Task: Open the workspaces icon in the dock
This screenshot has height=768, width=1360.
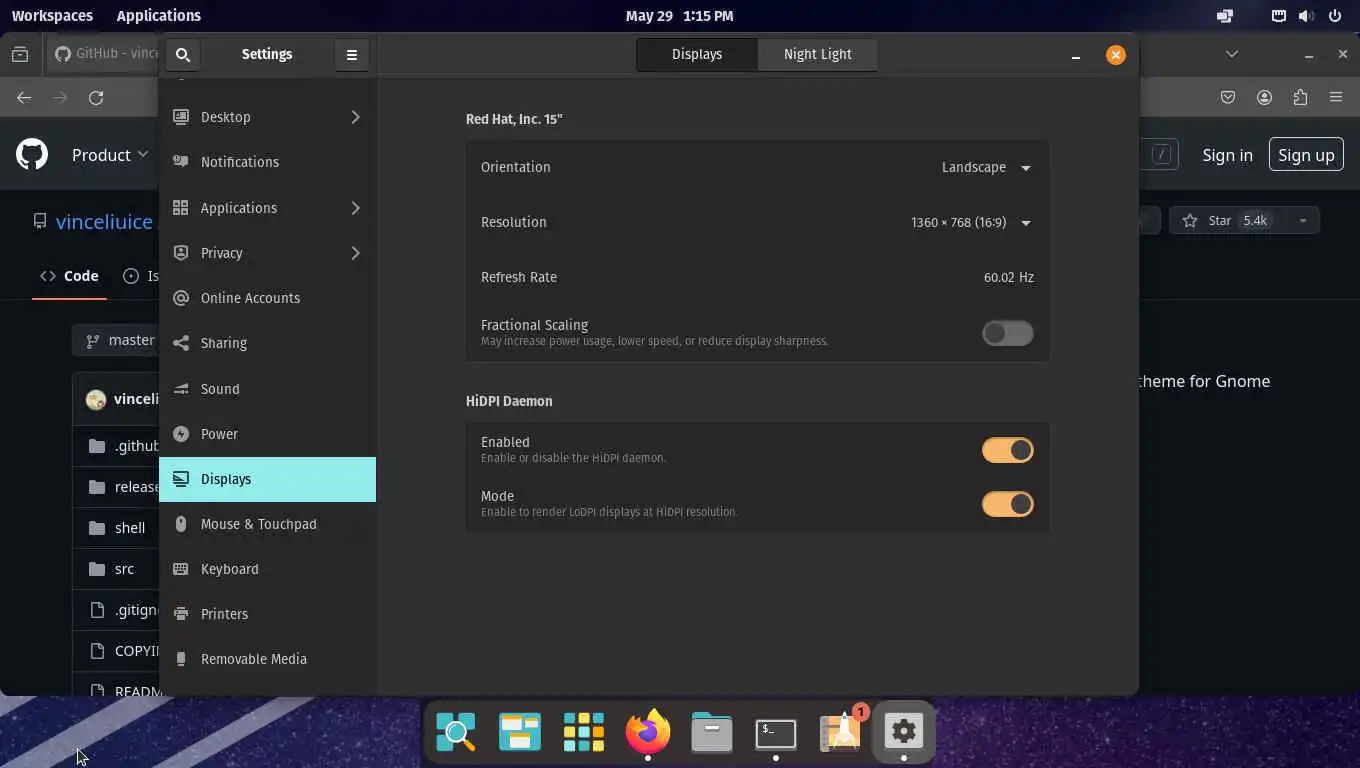Action: pyautogui.click(x=520, y=732)
